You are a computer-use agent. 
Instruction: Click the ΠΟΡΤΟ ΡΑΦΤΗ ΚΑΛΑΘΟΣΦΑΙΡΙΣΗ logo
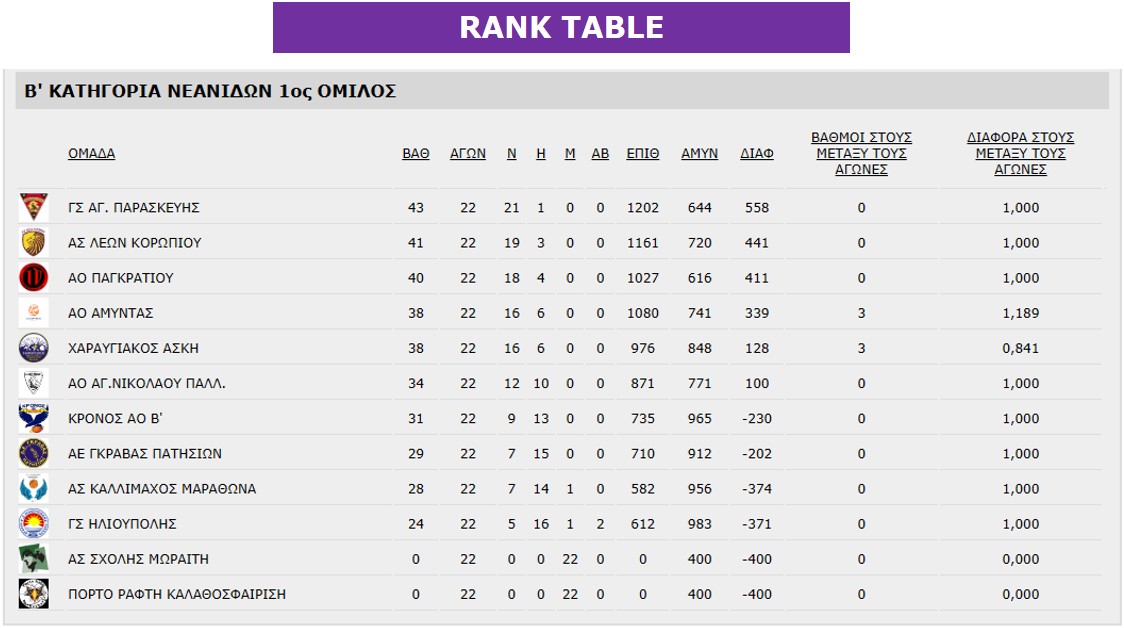point(34,594)
